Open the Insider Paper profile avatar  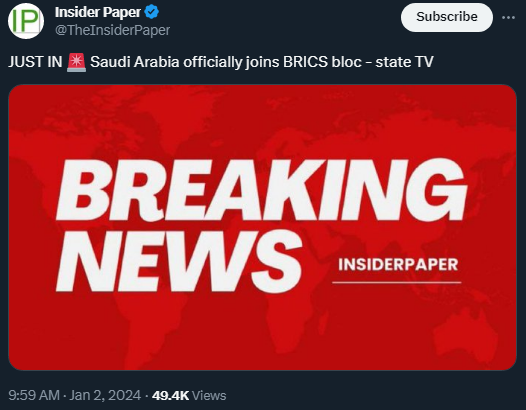click(x=26, y=21)
